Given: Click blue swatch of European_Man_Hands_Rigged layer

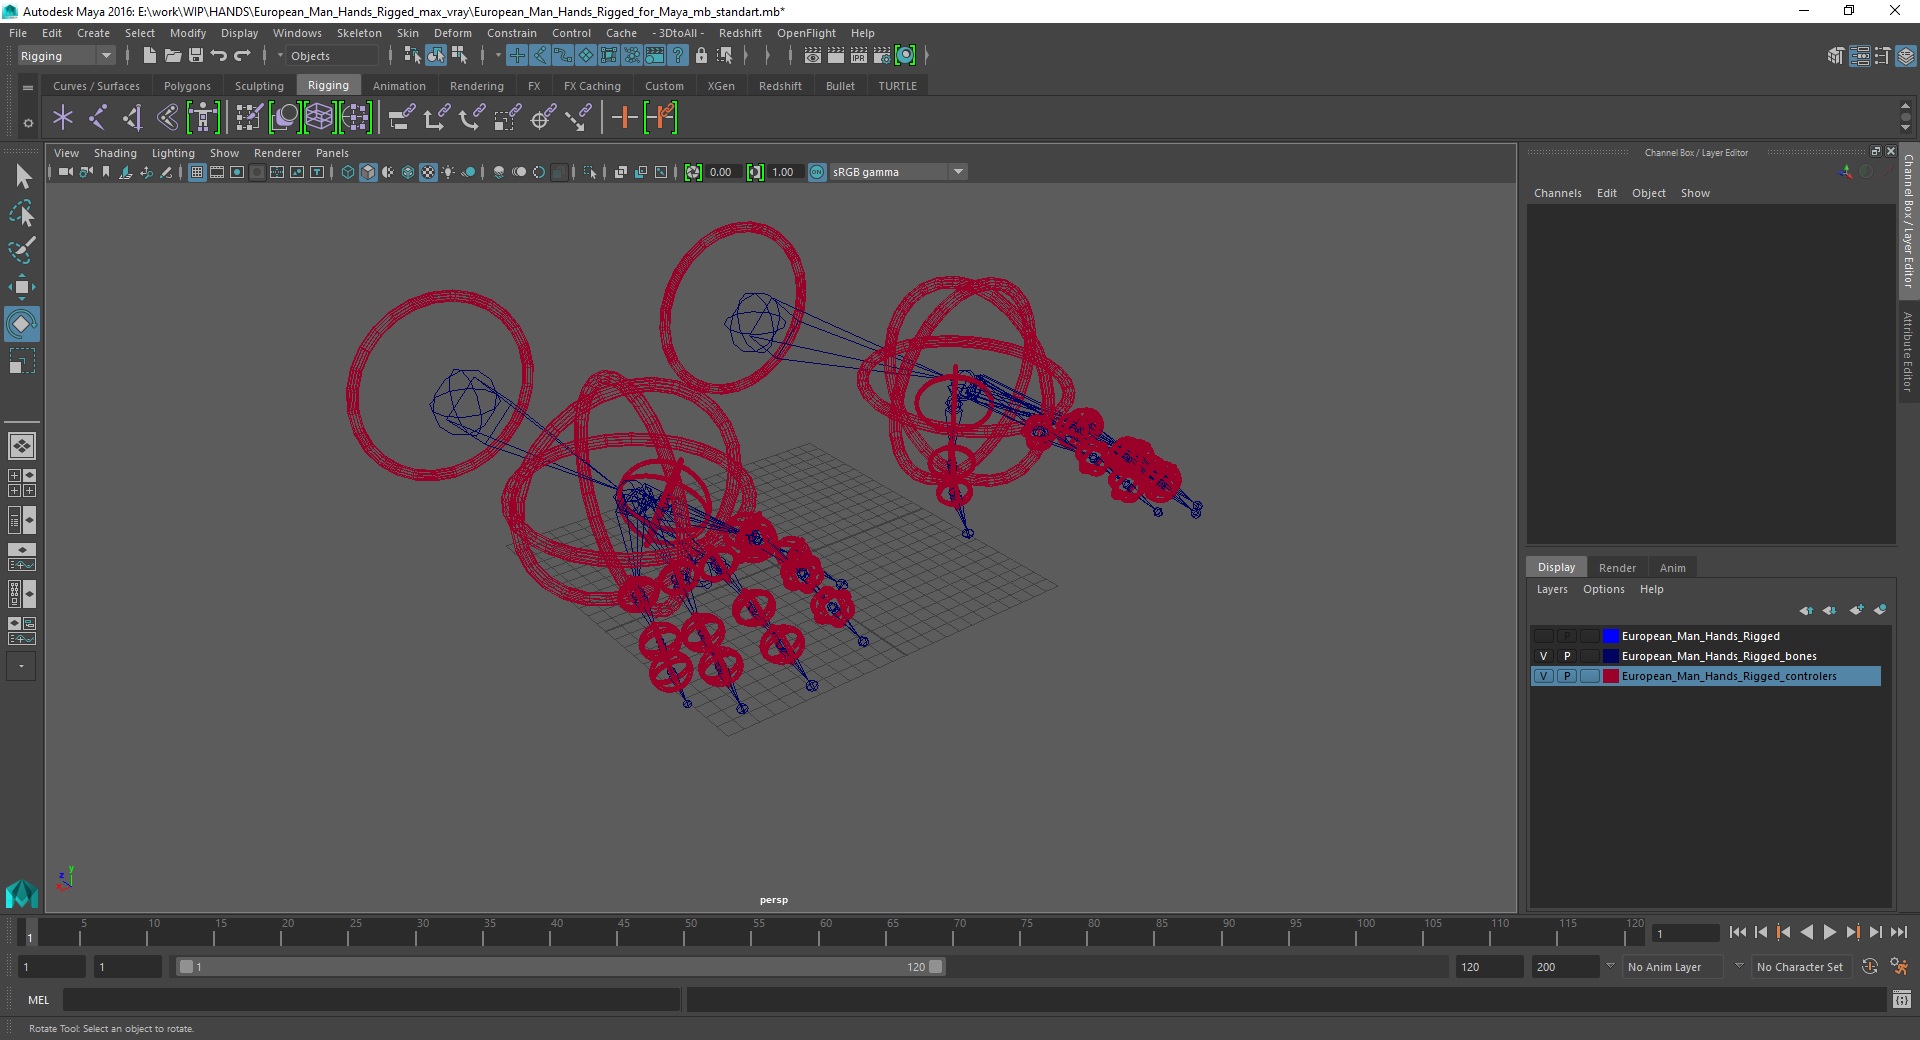Looking at the screenshot, I should pos(1610,636).
